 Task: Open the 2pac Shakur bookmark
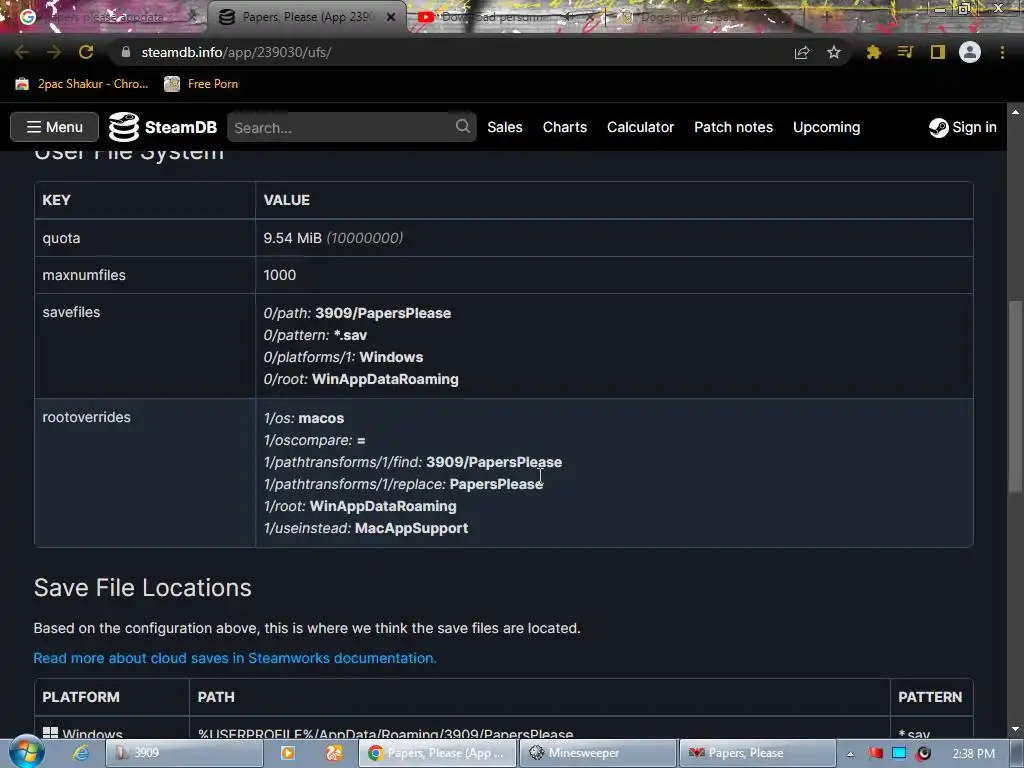pyautogui.click(x=82, y=84)
